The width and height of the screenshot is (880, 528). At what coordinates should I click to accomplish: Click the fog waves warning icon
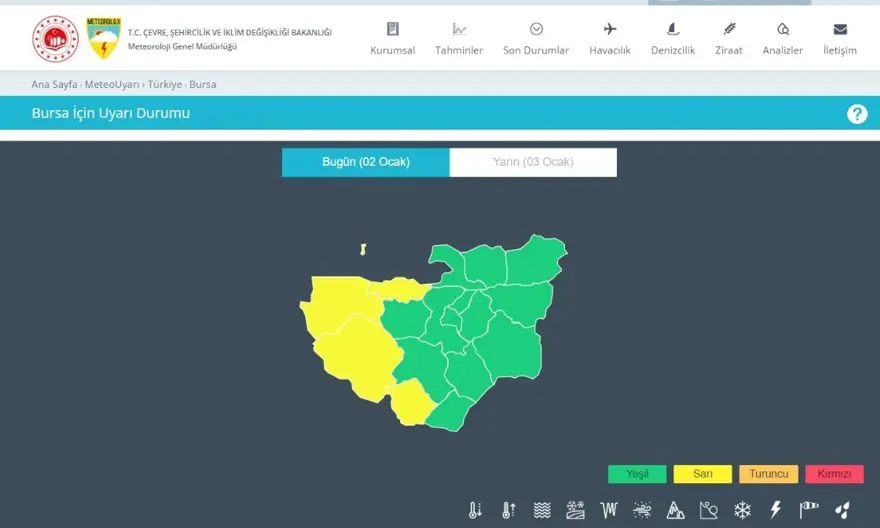[542, 510]
